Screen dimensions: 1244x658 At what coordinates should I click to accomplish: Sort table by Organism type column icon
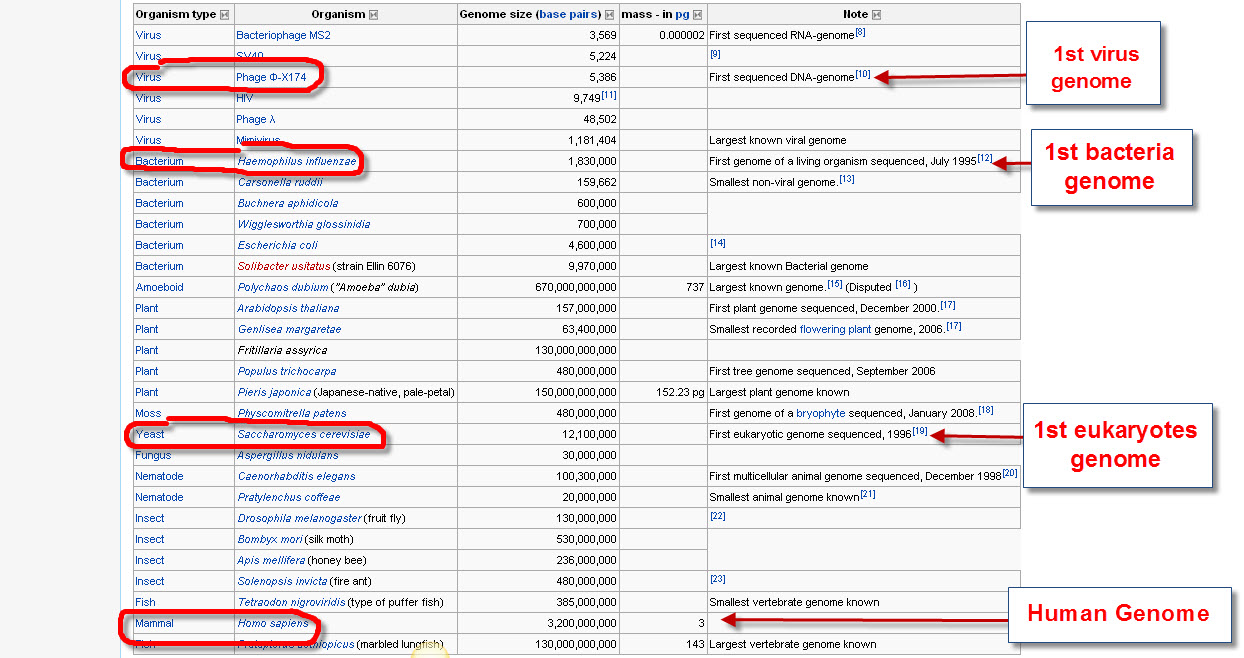(x=224, y=15)
